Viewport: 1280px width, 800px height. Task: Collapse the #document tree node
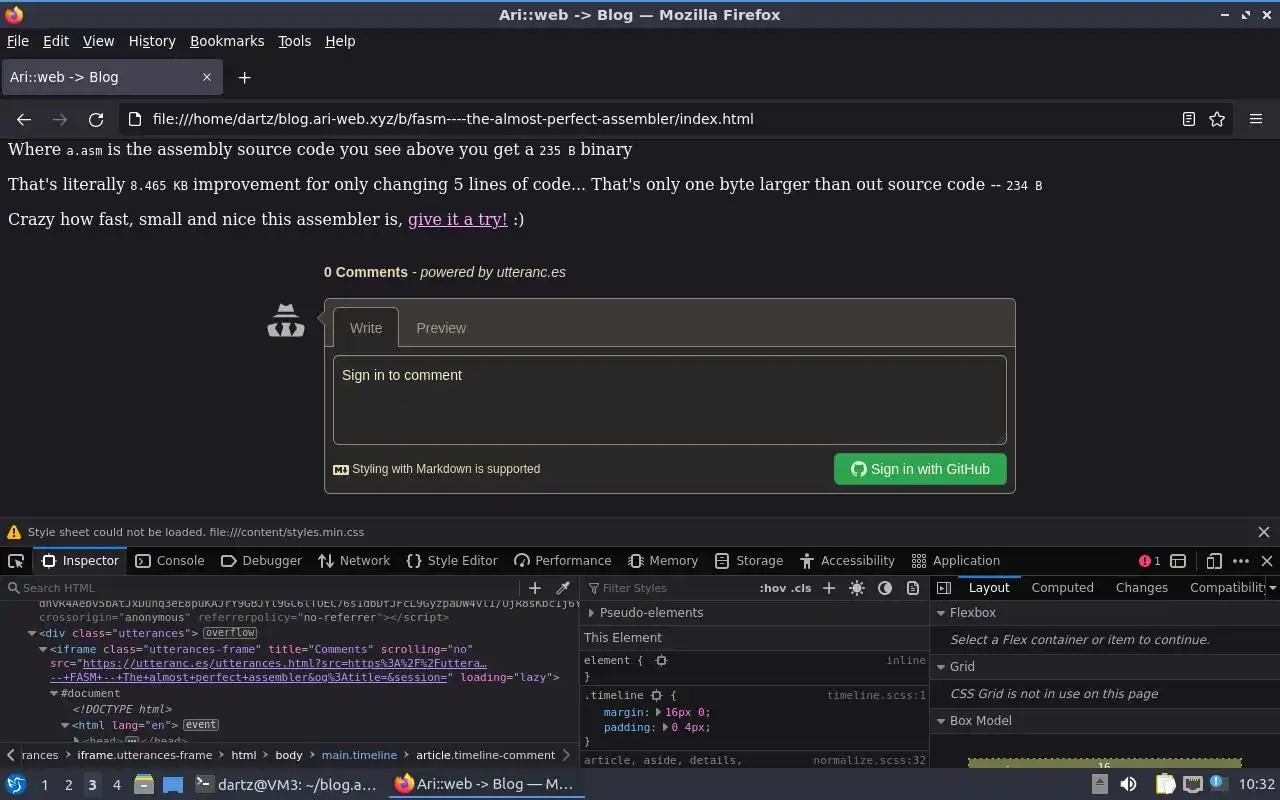point(54,693)
